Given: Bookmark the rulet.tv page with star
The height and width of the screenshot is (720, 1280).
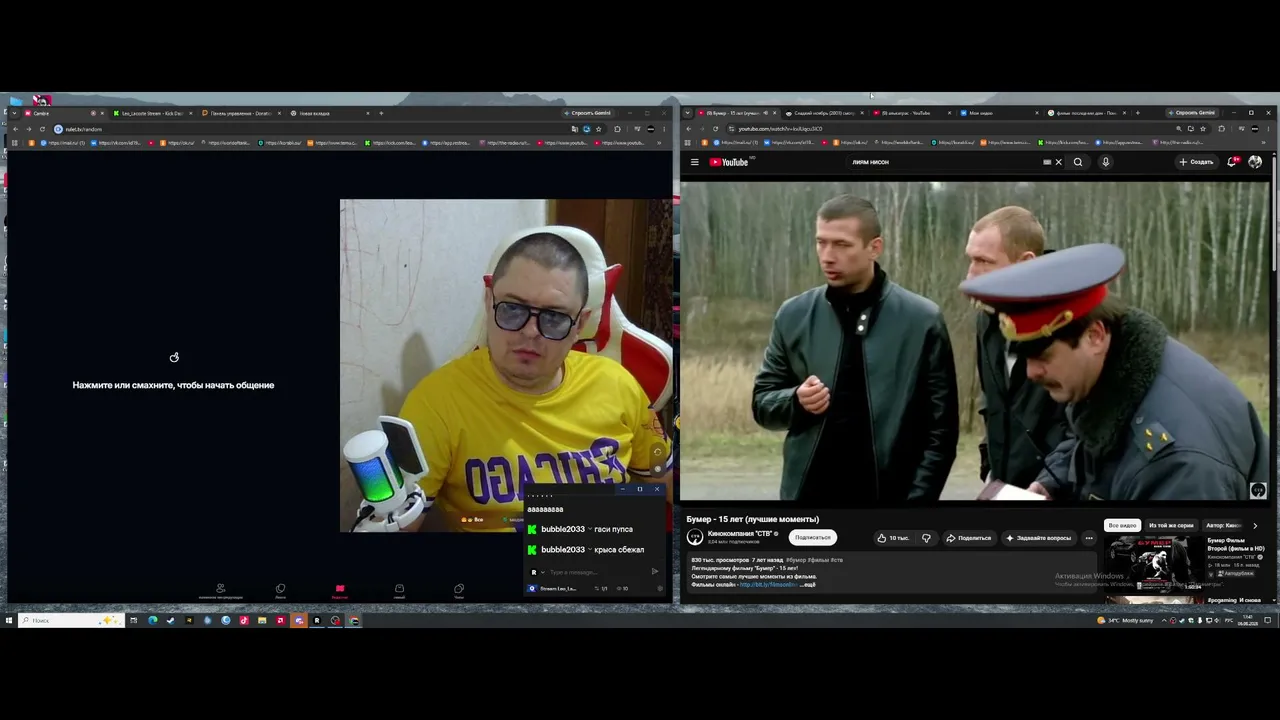Looking at the screenshot, I should point(599,129).
